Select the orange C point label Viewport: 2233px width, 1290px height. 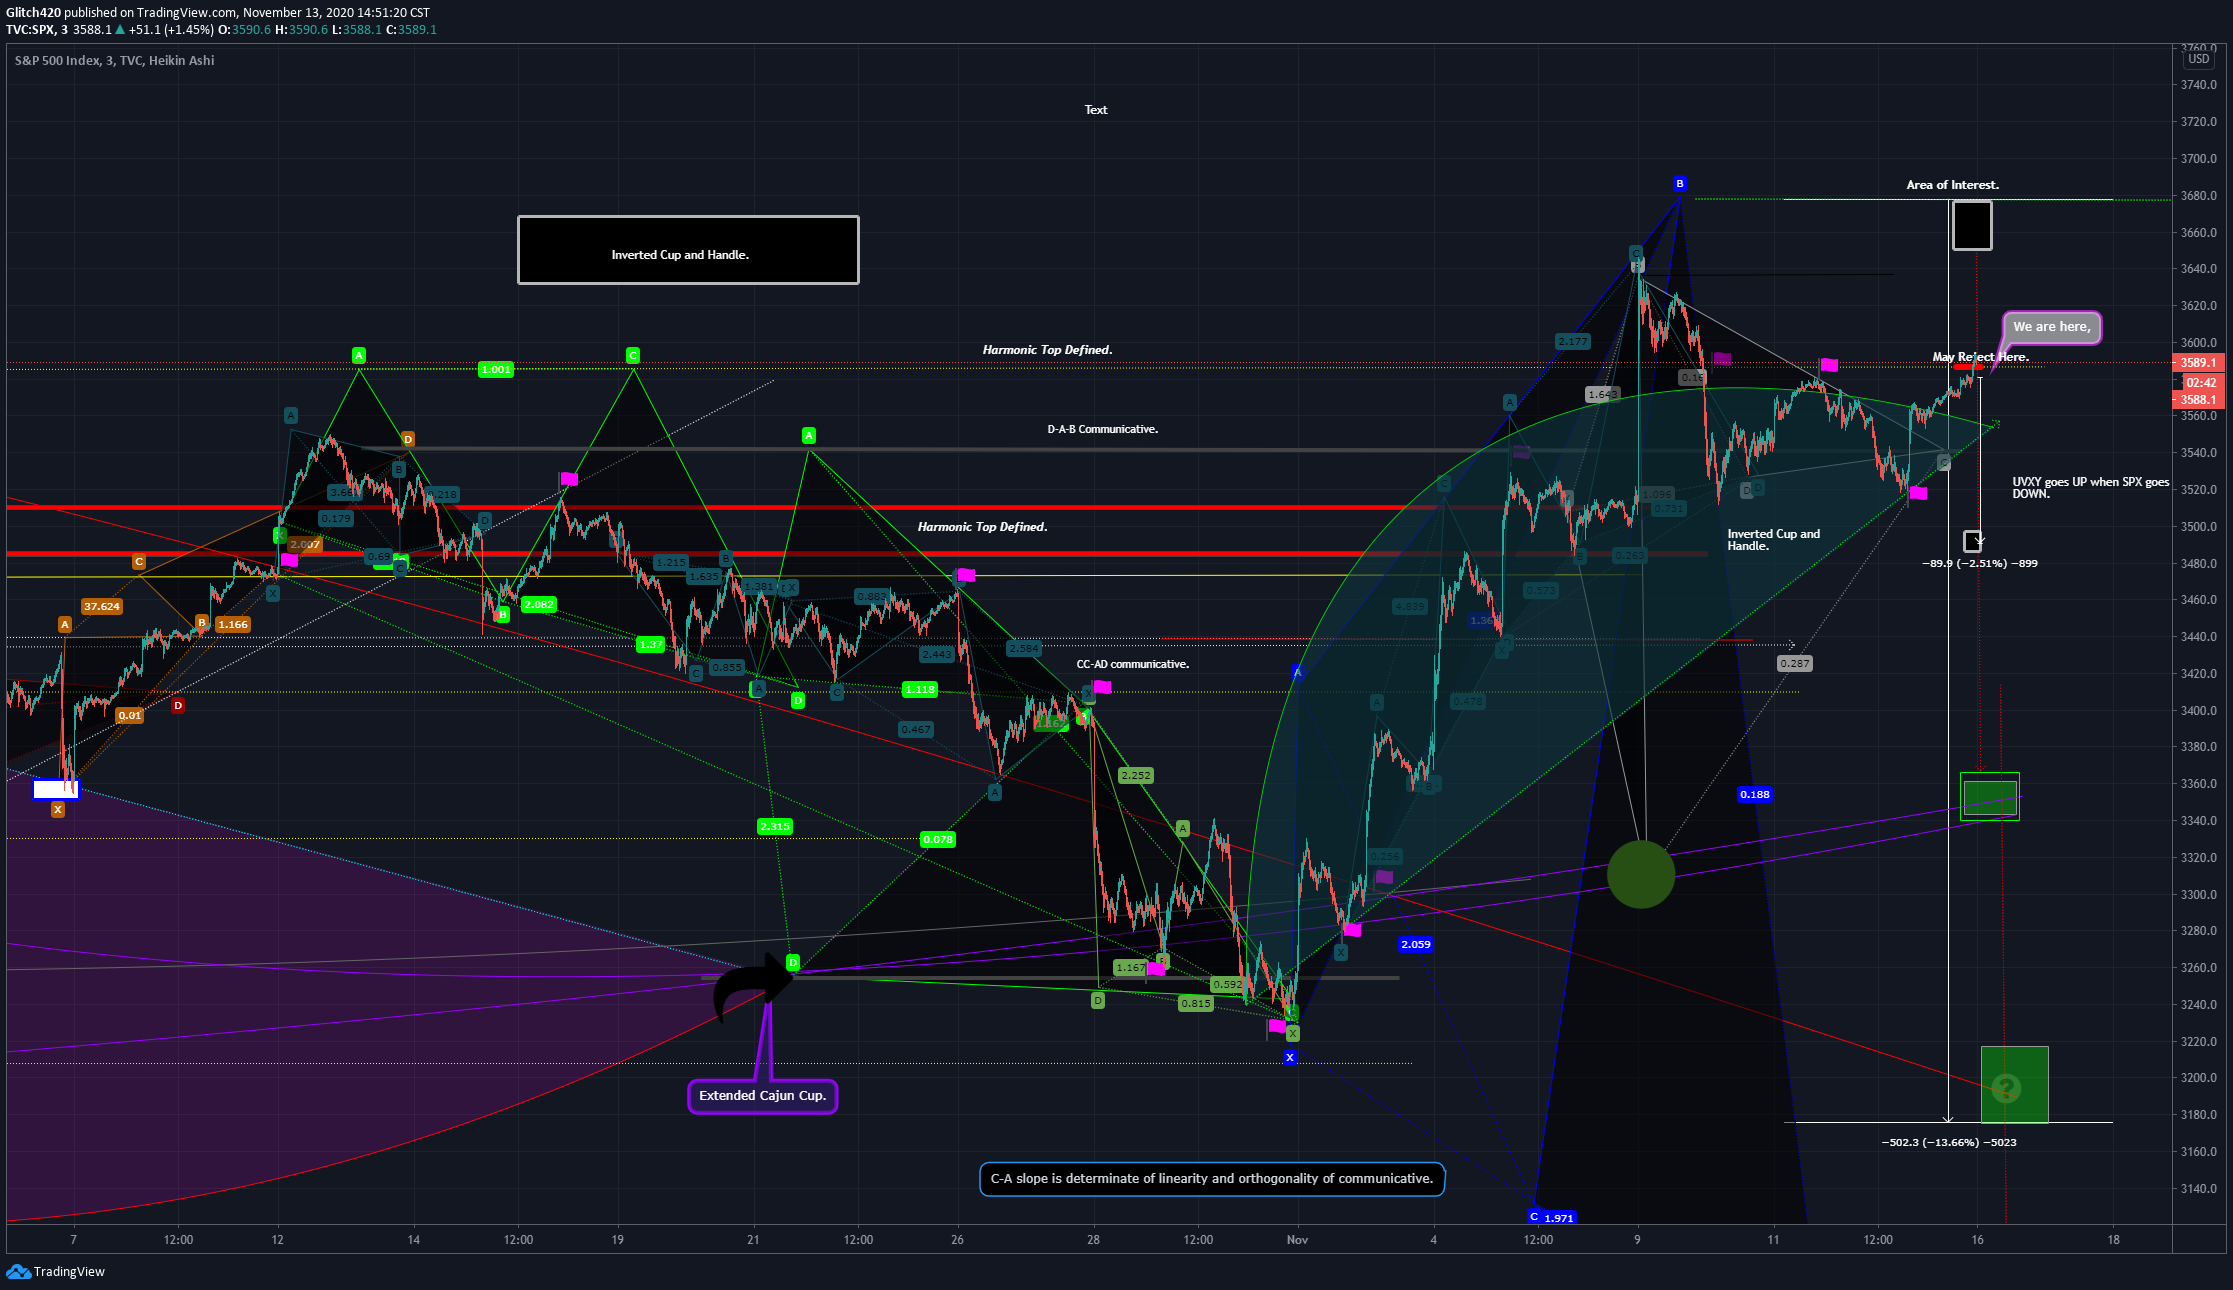[139, 562]
